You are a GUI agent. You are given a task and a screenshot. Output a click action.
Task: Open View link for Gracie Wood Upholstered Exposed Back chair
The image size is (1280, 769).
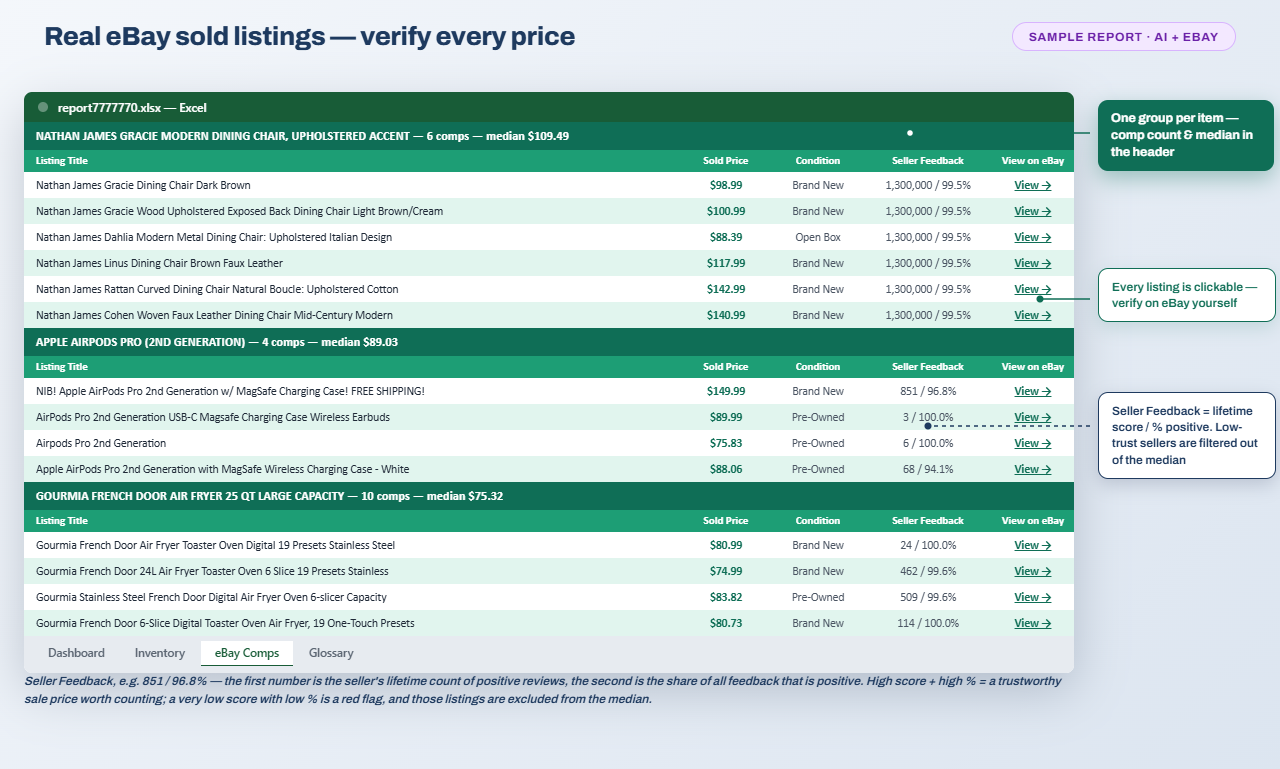(x=1033, y=211)
